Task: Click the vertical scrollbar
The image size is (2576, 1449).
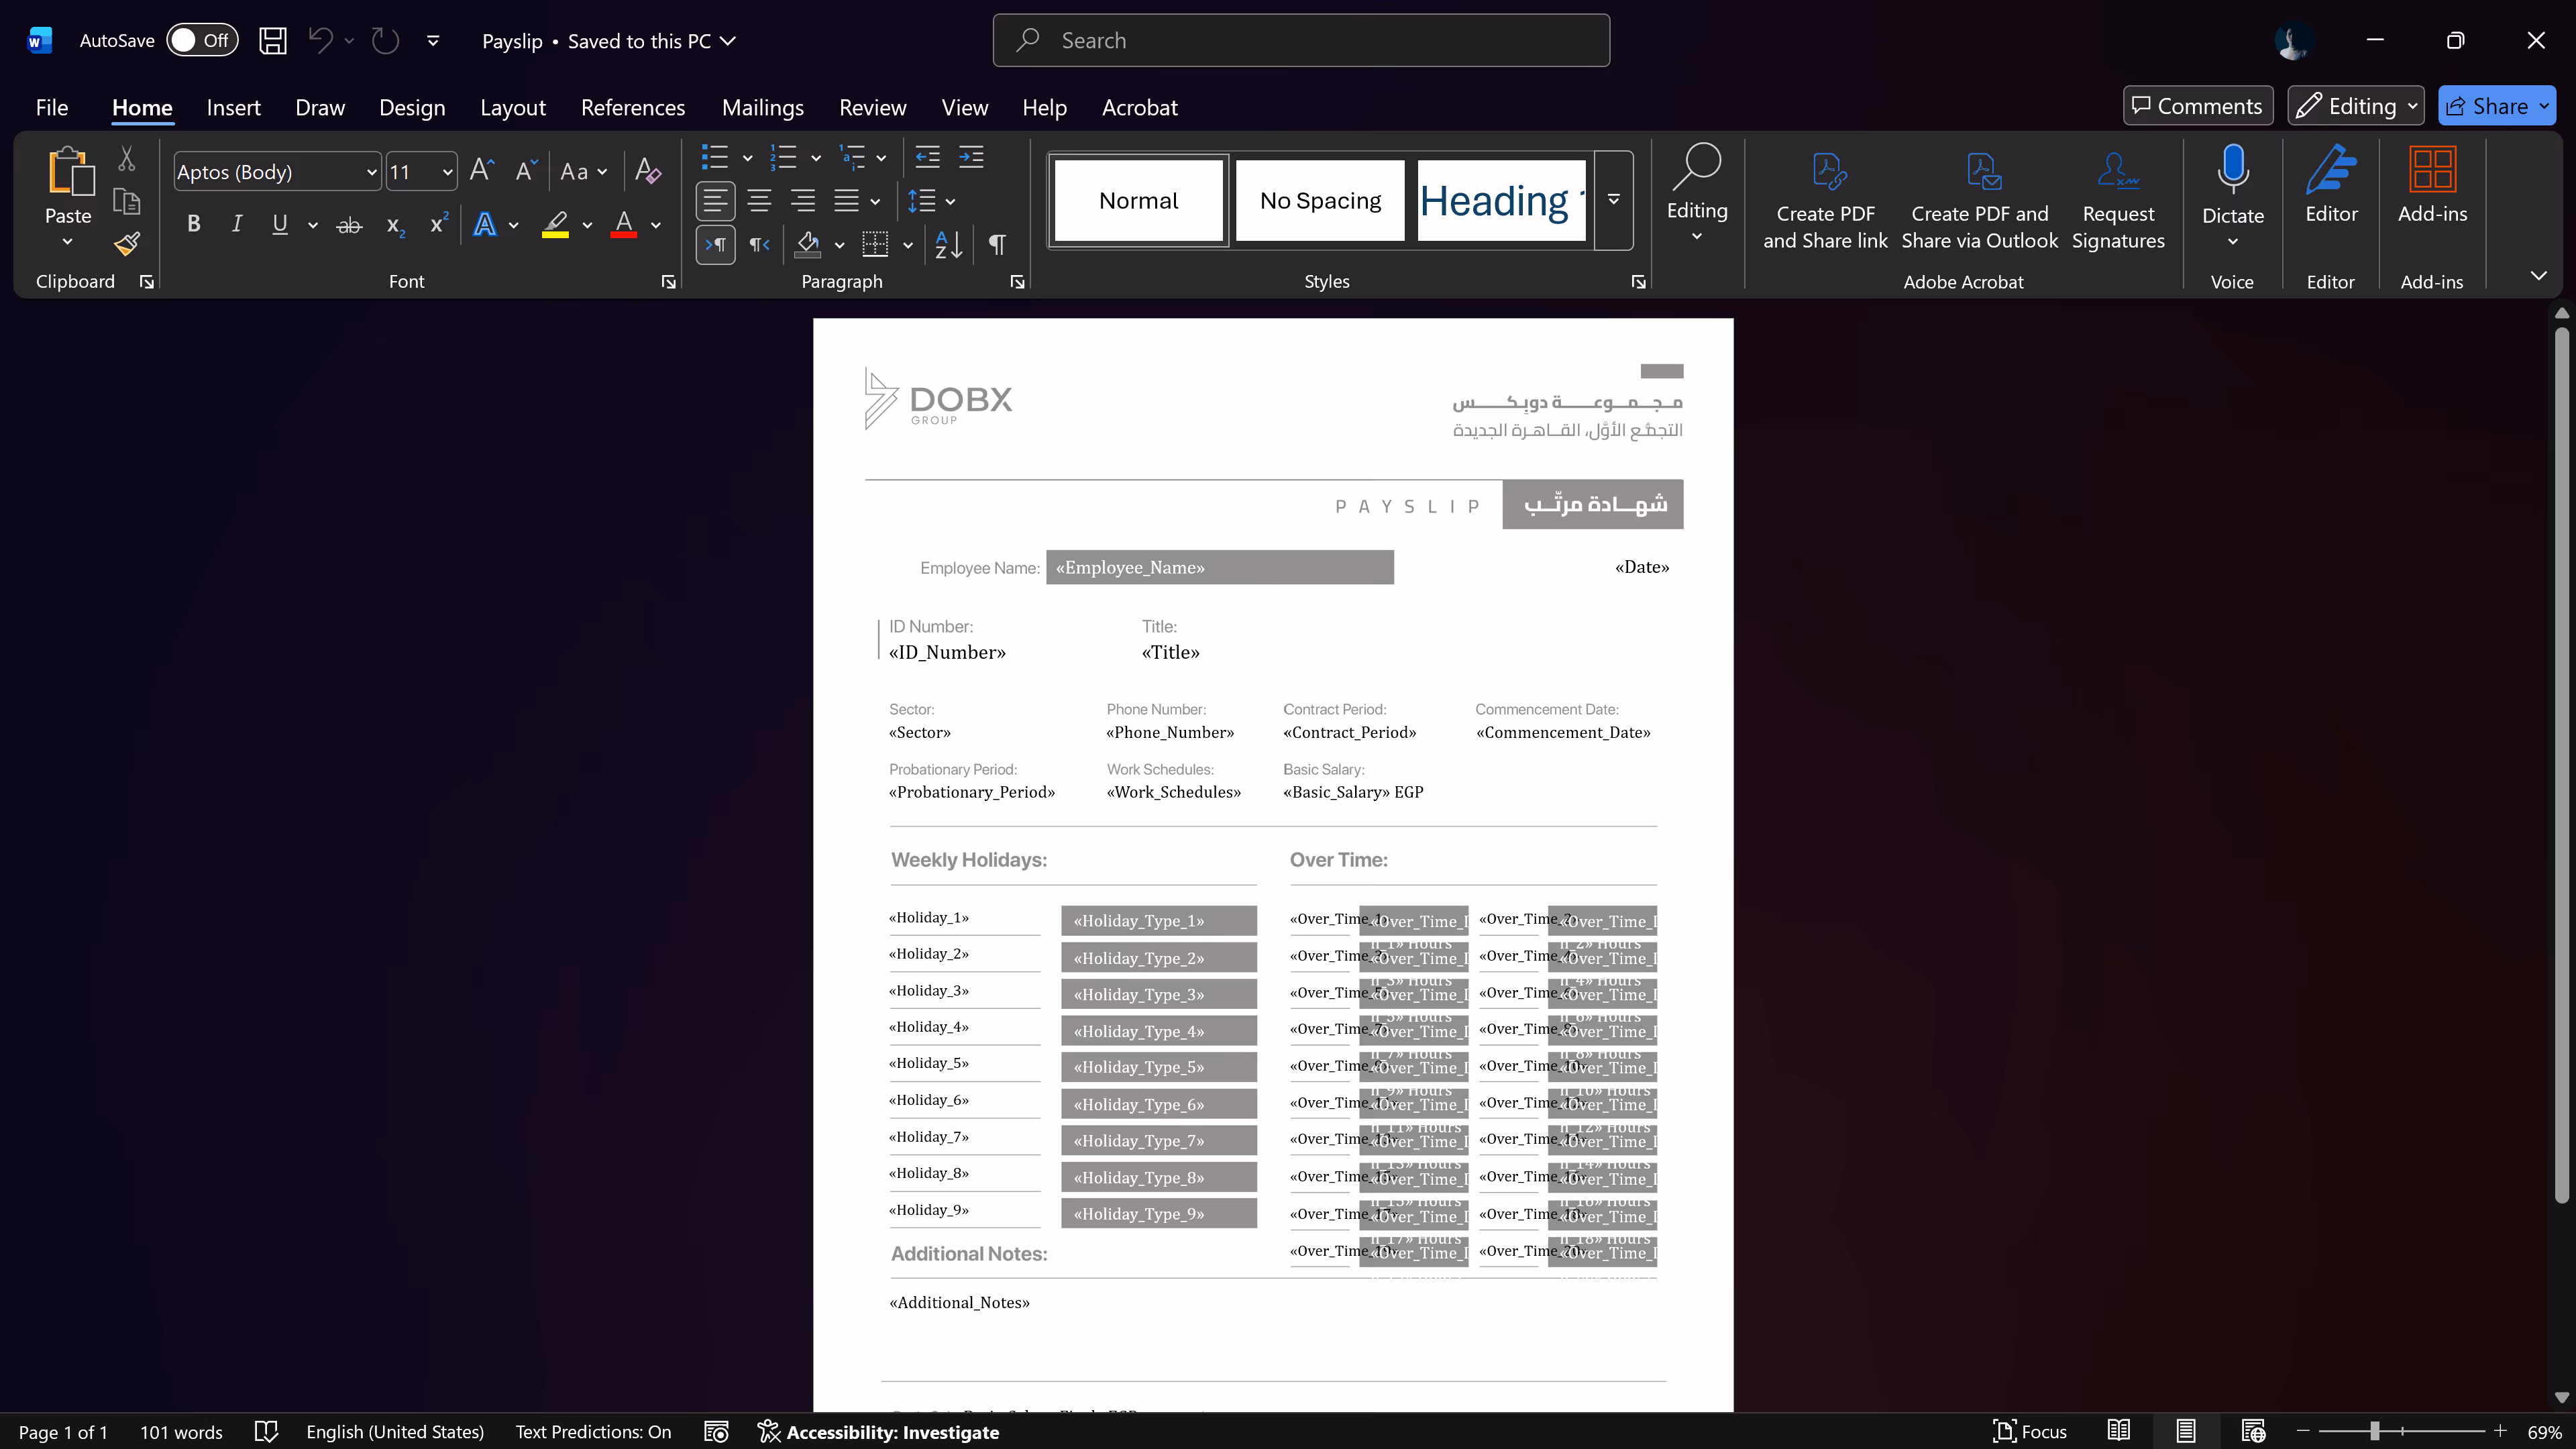Action: [2561, 765]
